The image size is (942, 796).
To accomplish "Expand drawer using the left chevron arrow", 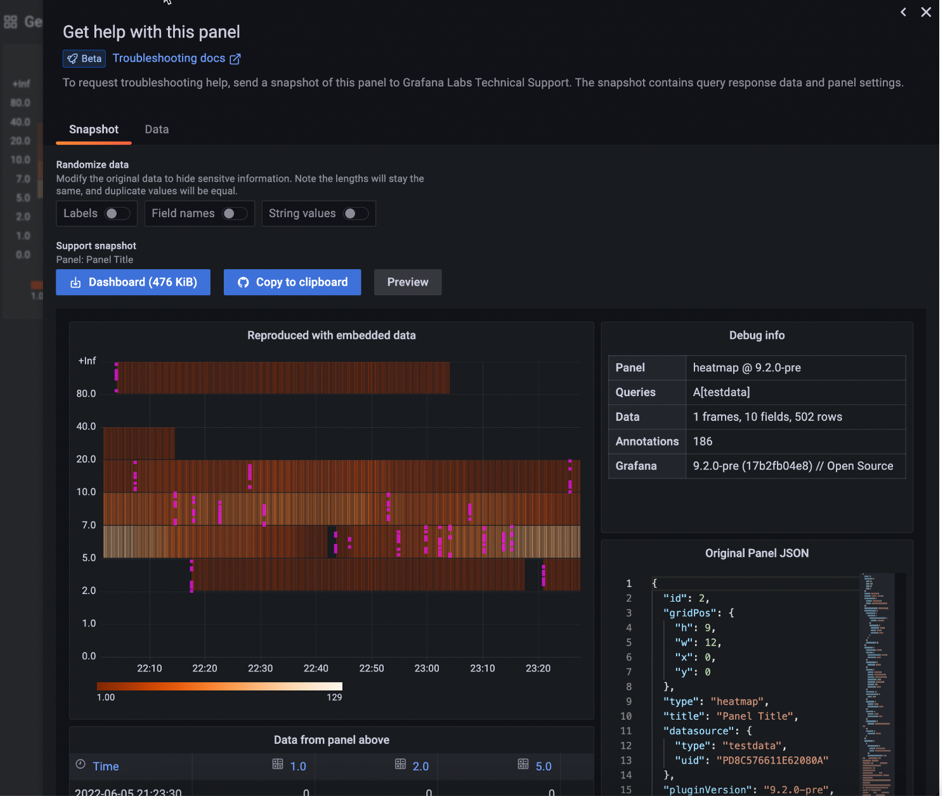I will 903,12.
